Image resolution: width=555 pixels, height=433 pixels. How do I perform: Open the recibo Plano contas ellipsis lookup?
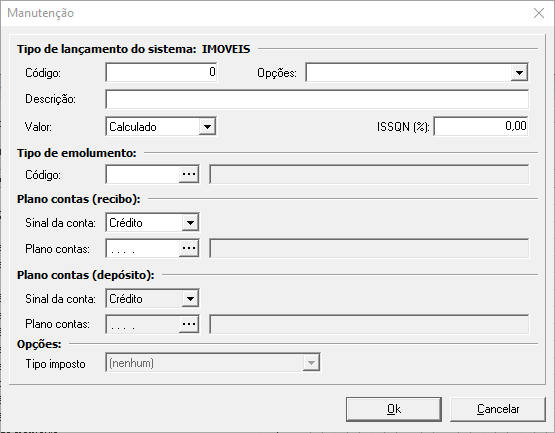point(189,248)
